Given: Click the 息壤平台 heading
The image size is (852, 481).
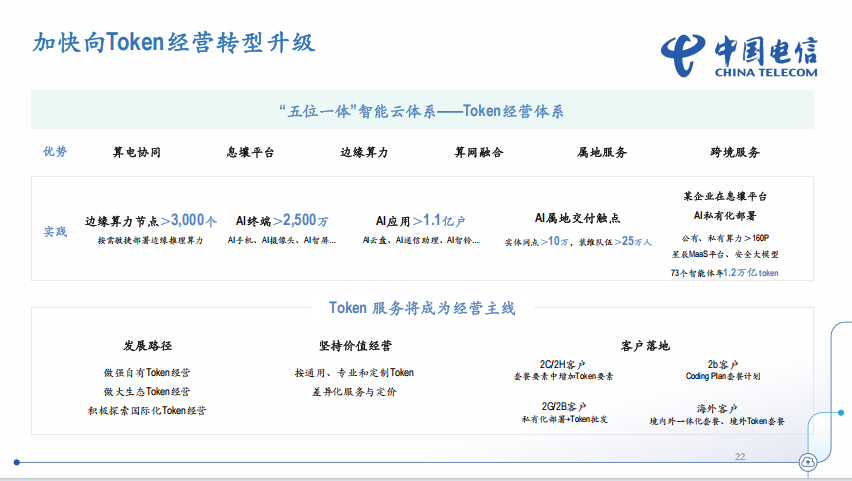Looking at the screenshot, I should pos(250,153).
